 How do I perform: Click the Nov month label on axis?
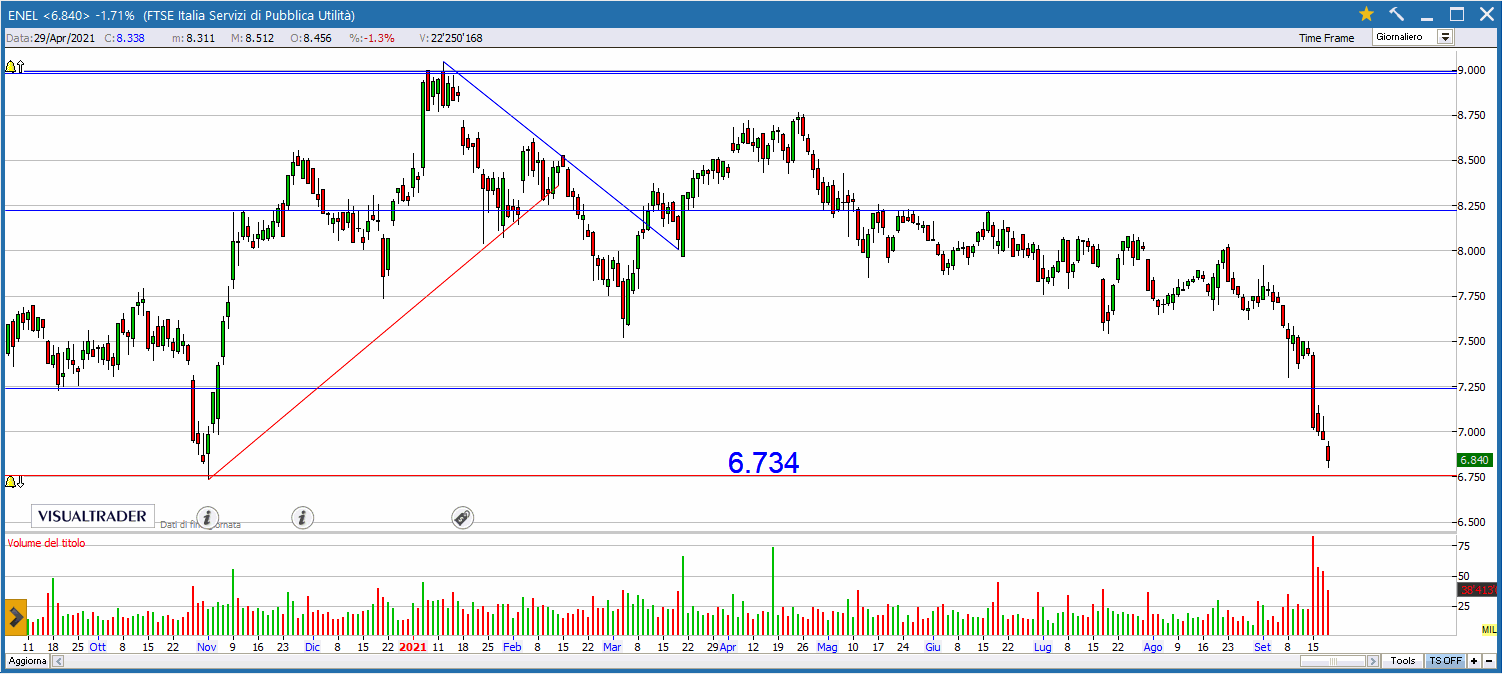207,647
